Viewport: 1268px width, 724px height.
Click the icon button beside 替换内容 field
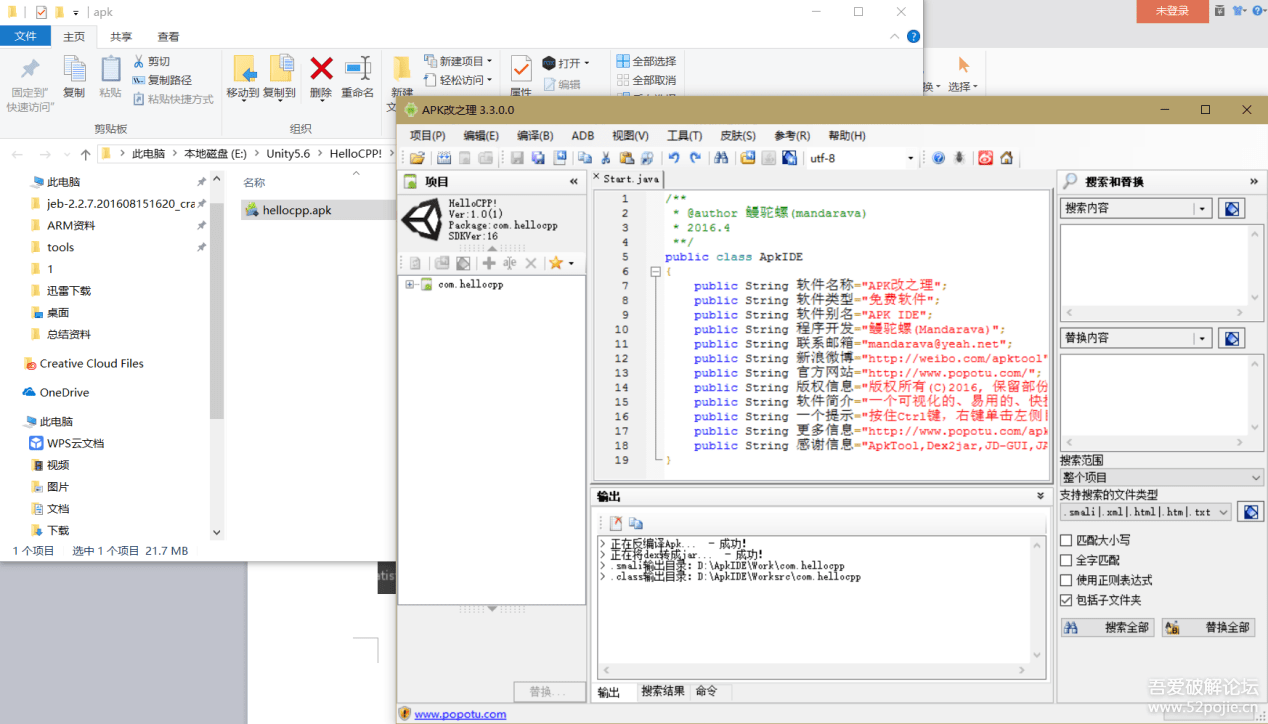click(x=1232, y=338)
